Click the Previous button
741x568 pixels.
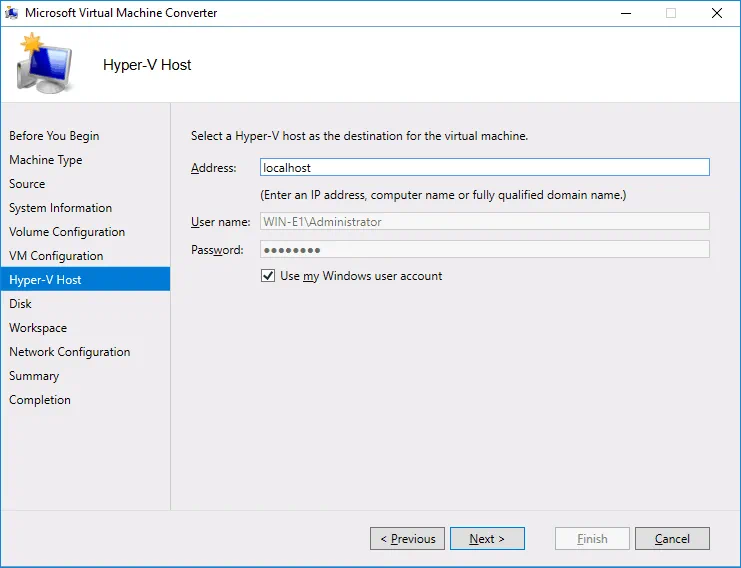407,539
